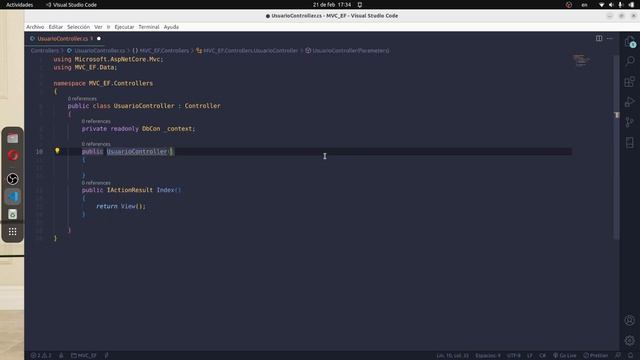The height and width of the screenshot is (360, 640).
Task: Show applications grid in dock
Action: tap(13, 232)
